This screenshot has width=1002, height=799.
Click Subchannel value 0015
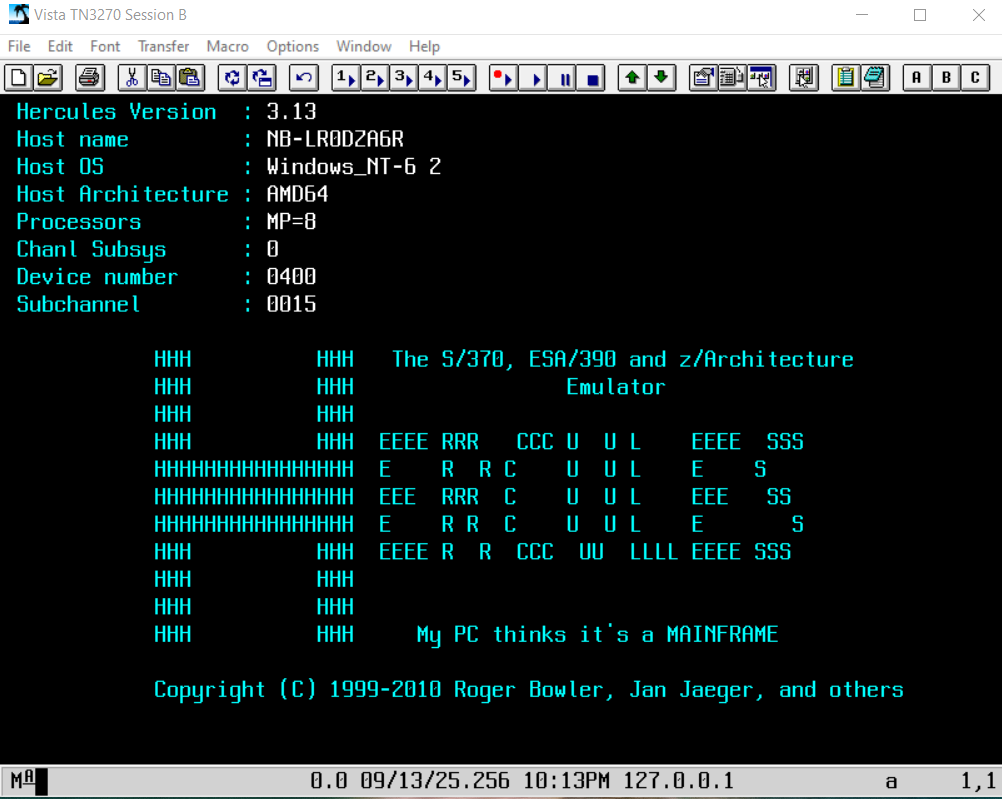tap(291, 304)
